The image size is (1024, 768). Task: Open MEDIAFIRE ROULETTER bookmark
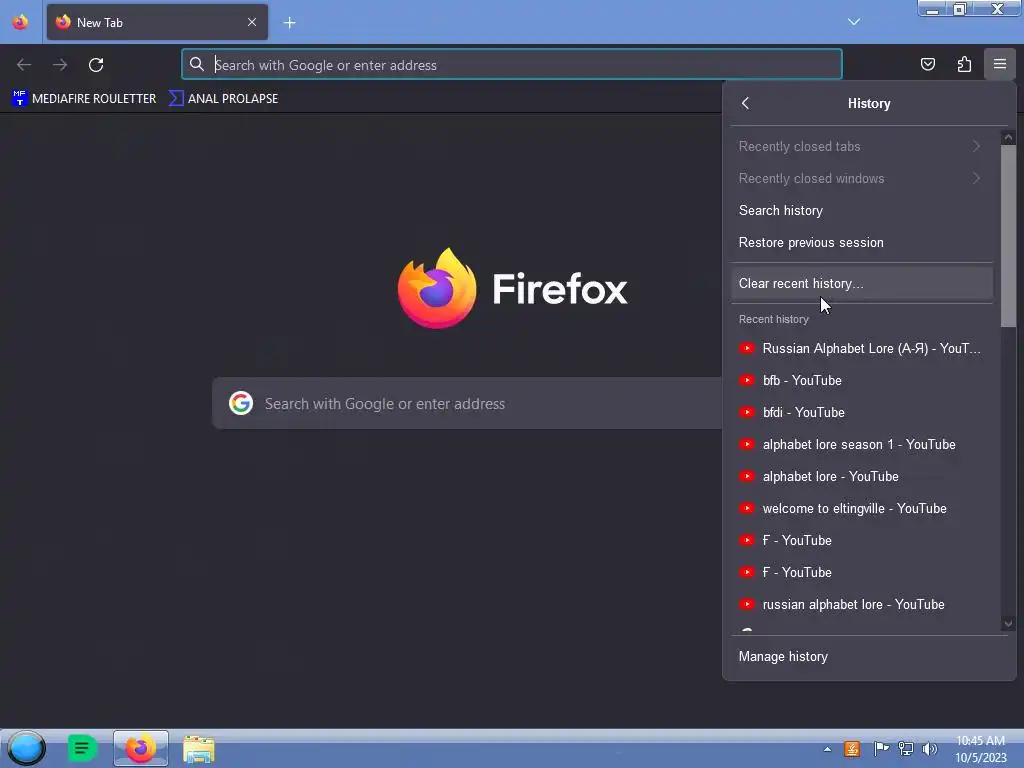(84, 99)
